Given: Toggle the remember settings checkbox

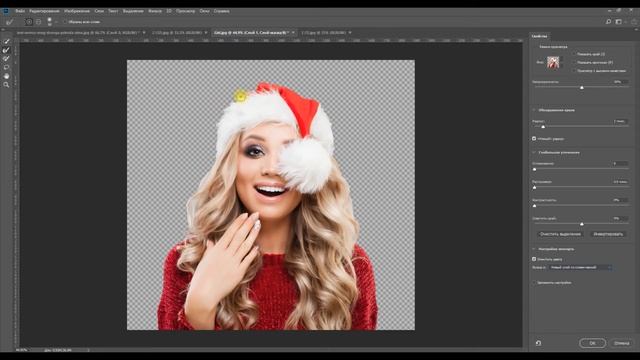Looking at the screenshot, I should [x=534, y=282].
